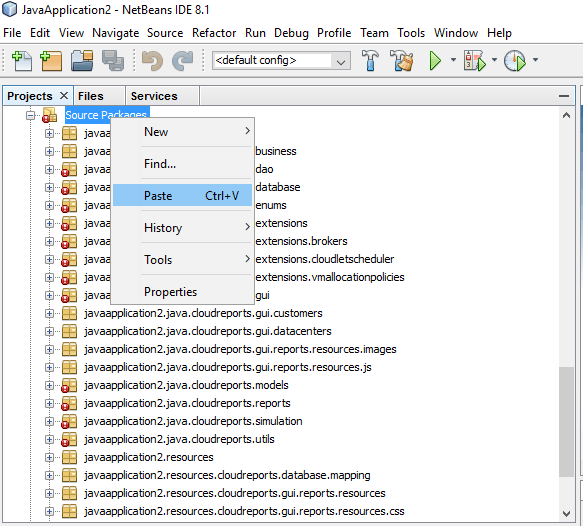The image size is (583, 526).
Task: Collapse the Source Packages tree node
Action: pos(30,115)
